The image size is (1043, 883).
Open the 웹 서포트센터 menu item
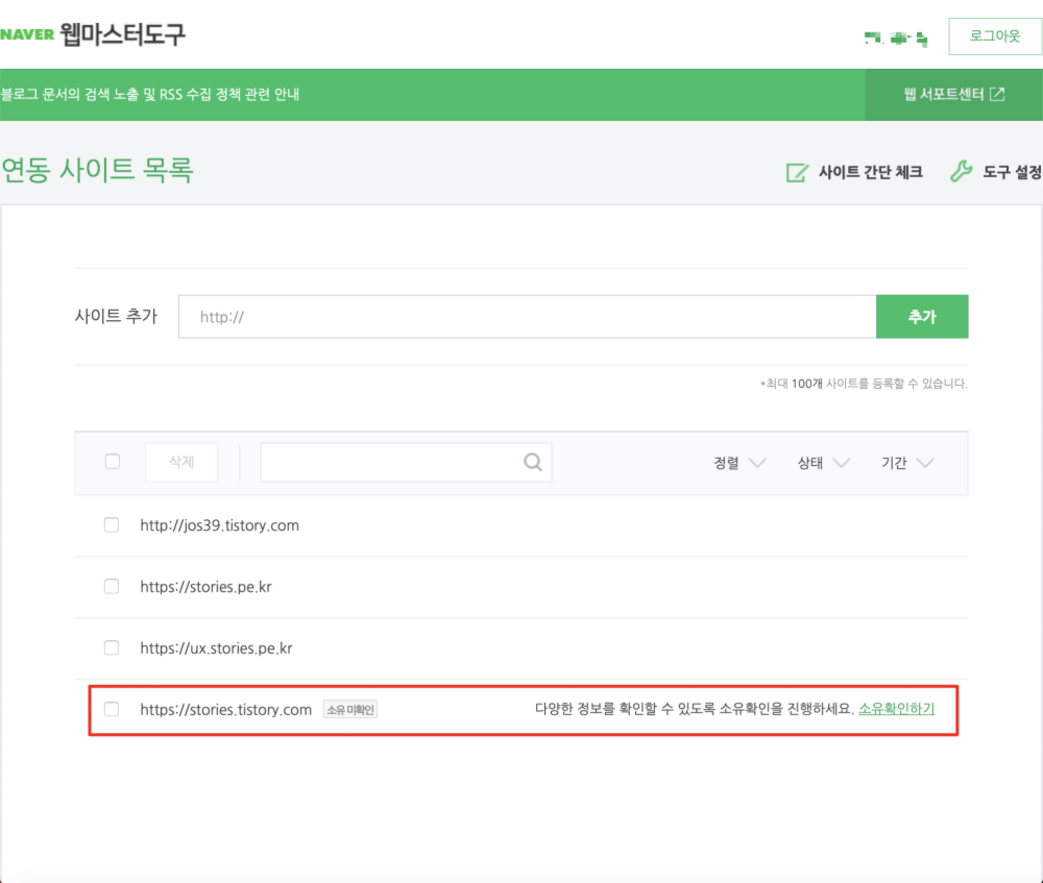(953, 95)
